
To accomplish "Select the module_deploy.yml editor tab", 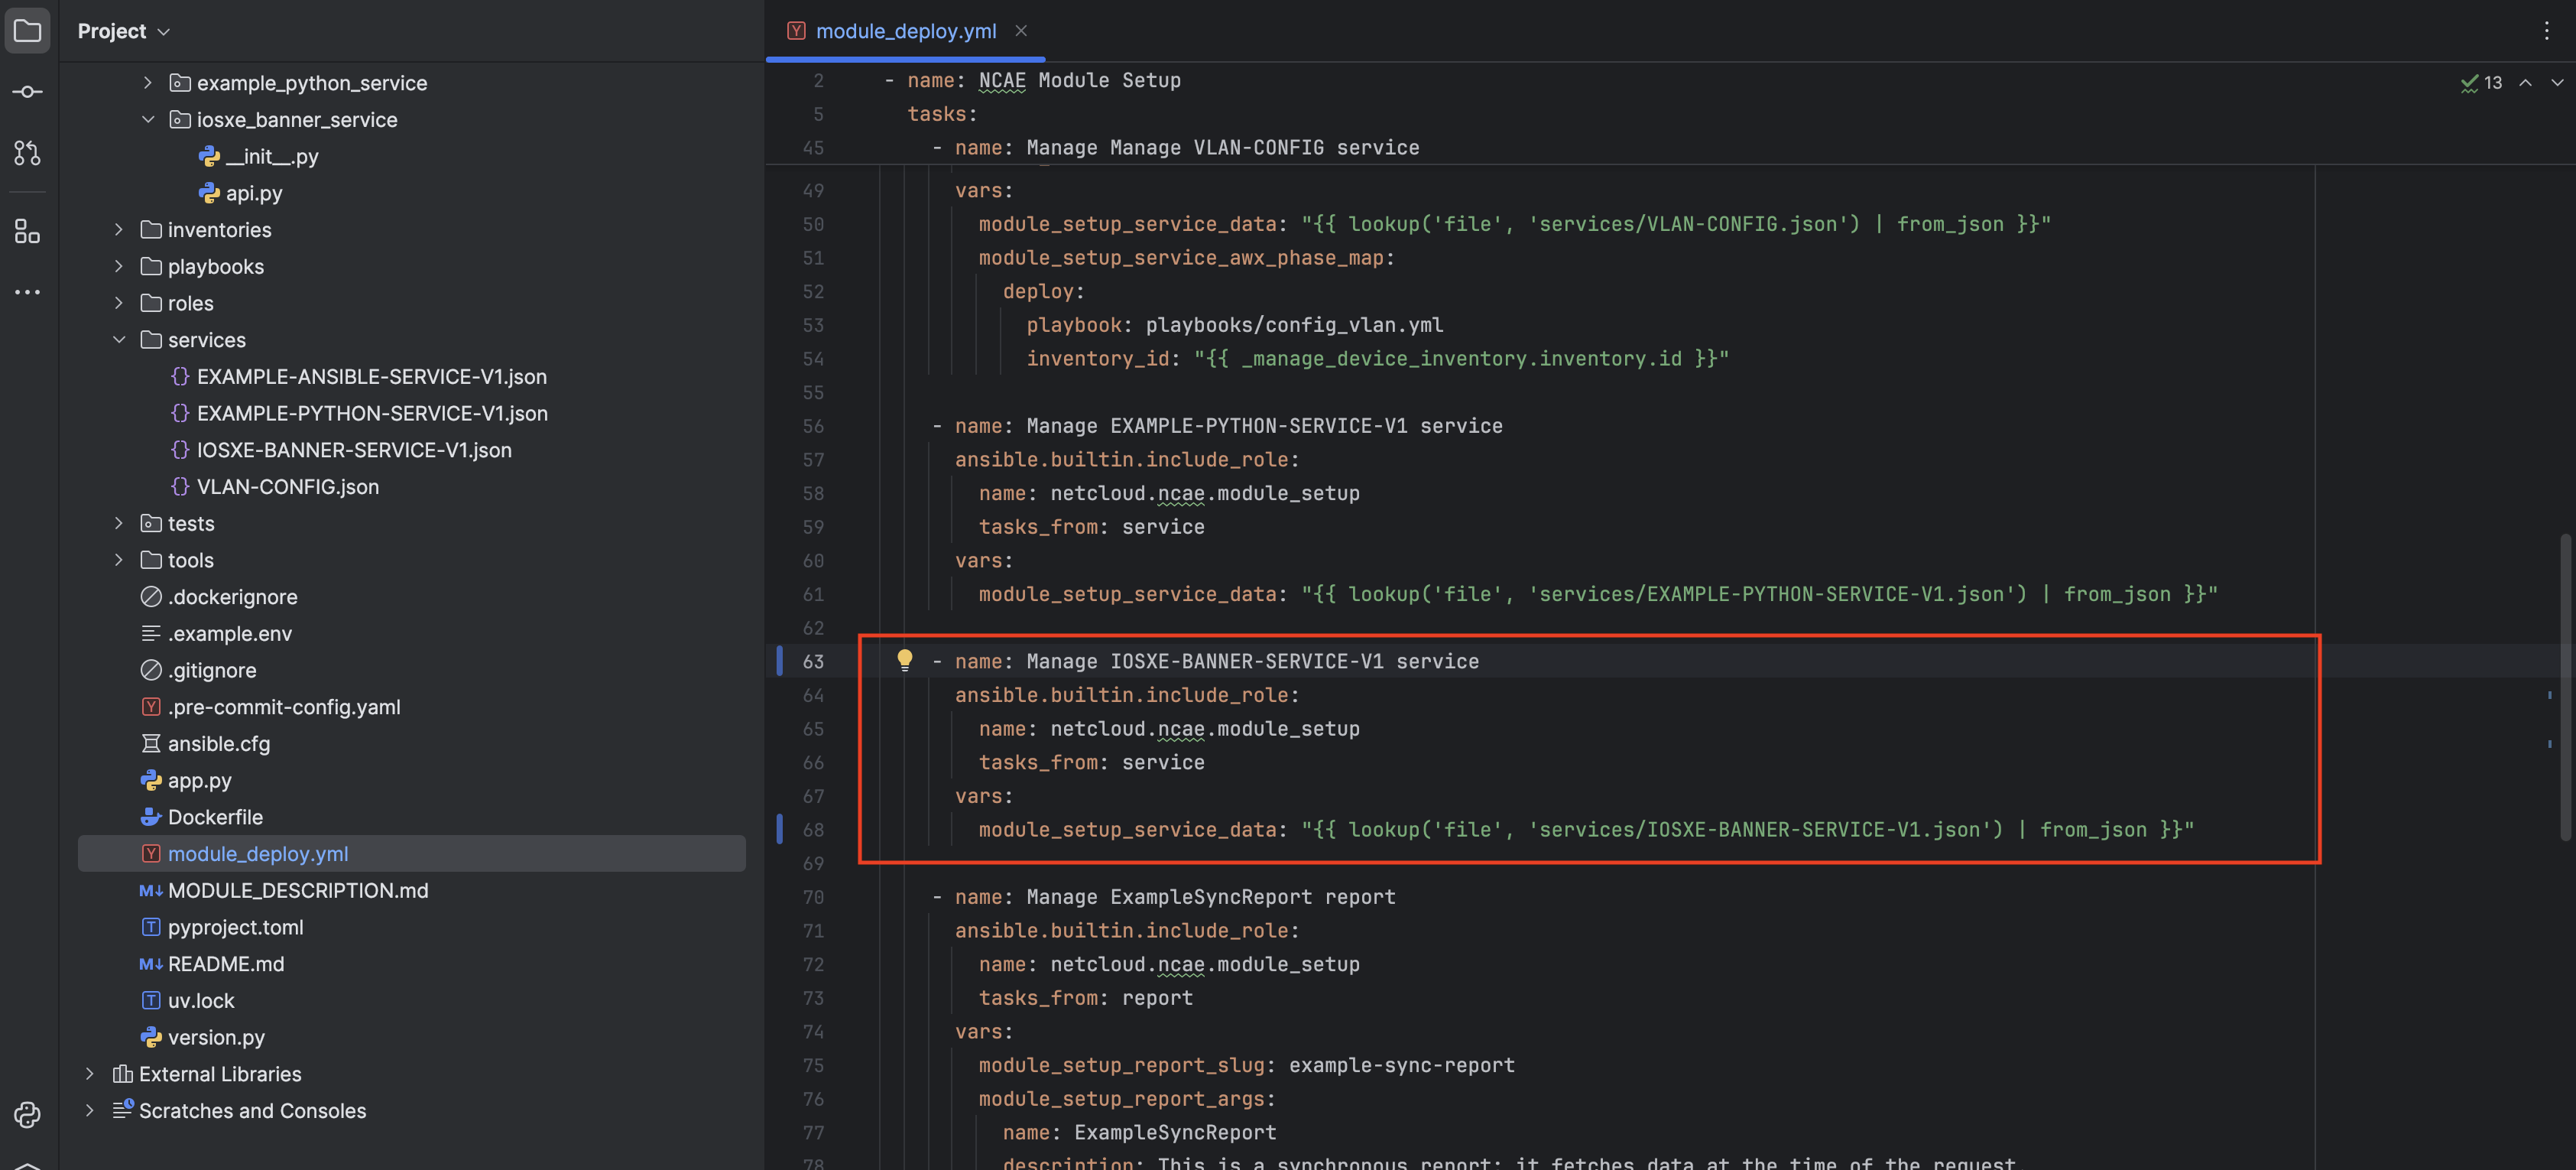I will pos(906,31).
